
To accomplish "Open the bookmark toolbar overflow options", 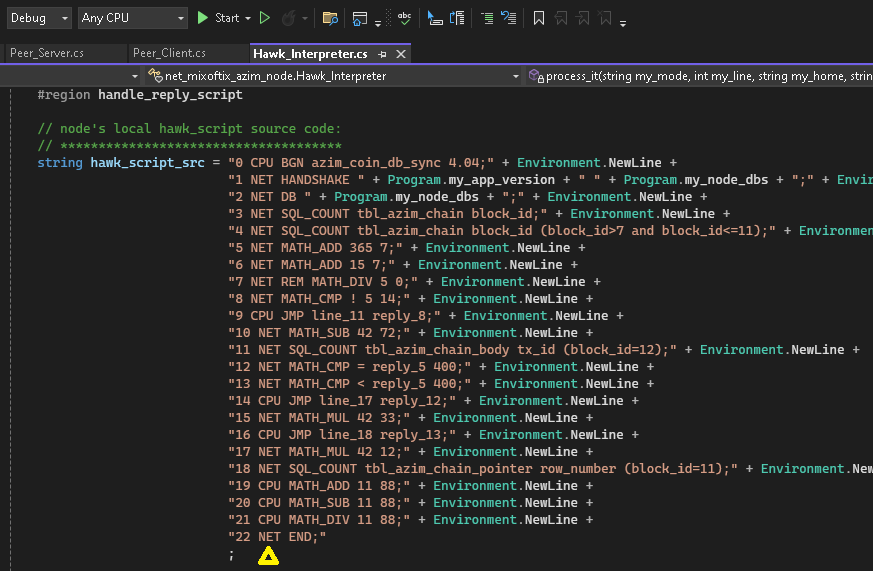I will pyautogui.click(x=623, y=23).
